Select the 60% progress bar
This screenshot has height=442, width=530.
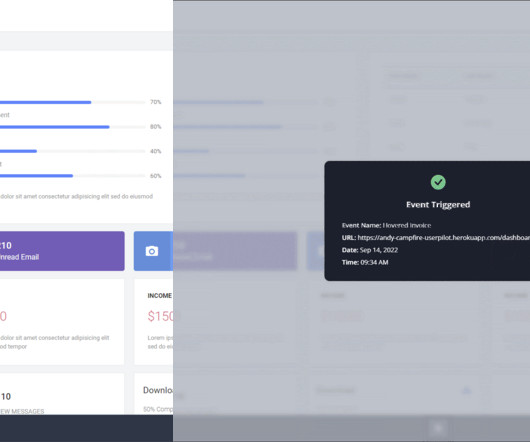coord(72,176)
